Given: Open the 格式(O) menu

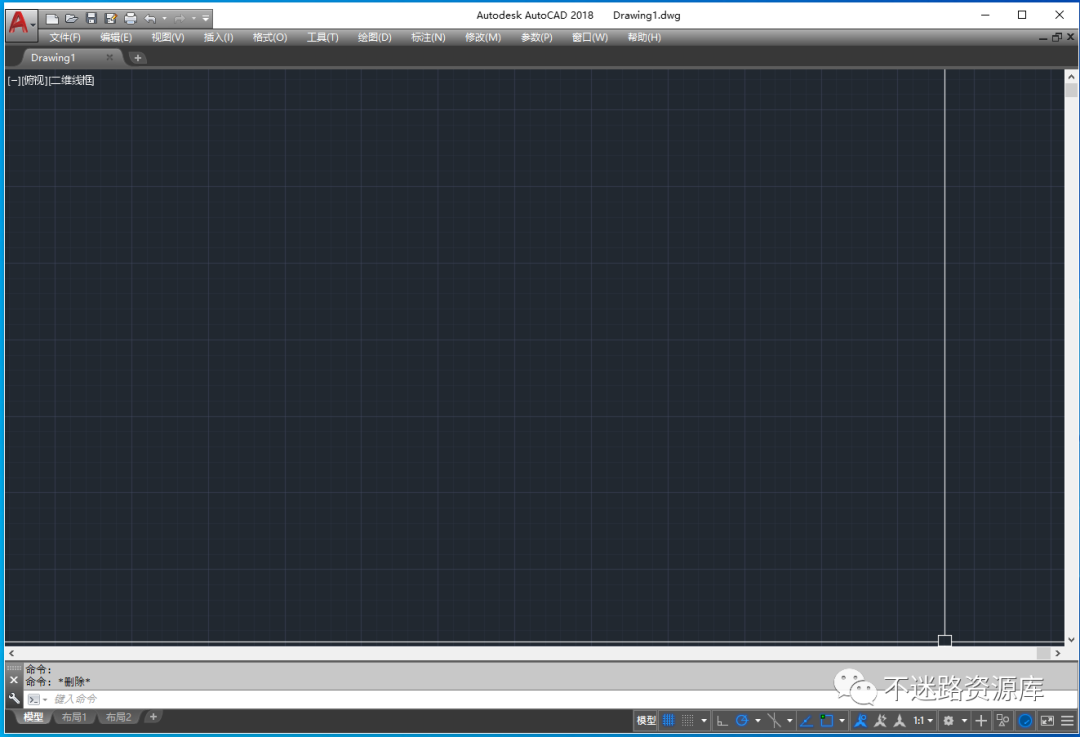Looking at the screenshot, I should click(269, 37).
